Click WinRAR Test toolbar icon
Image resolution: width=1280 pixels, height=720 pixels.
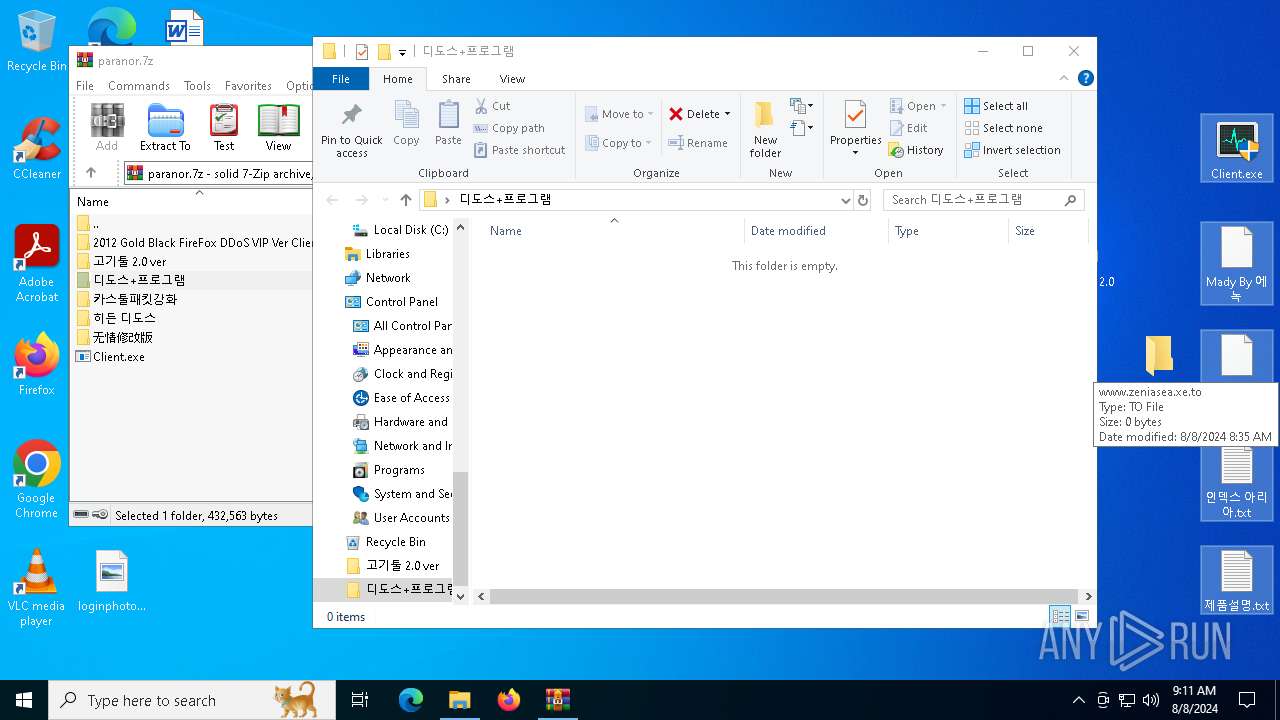pyautogui.click(x=224, y=127)
